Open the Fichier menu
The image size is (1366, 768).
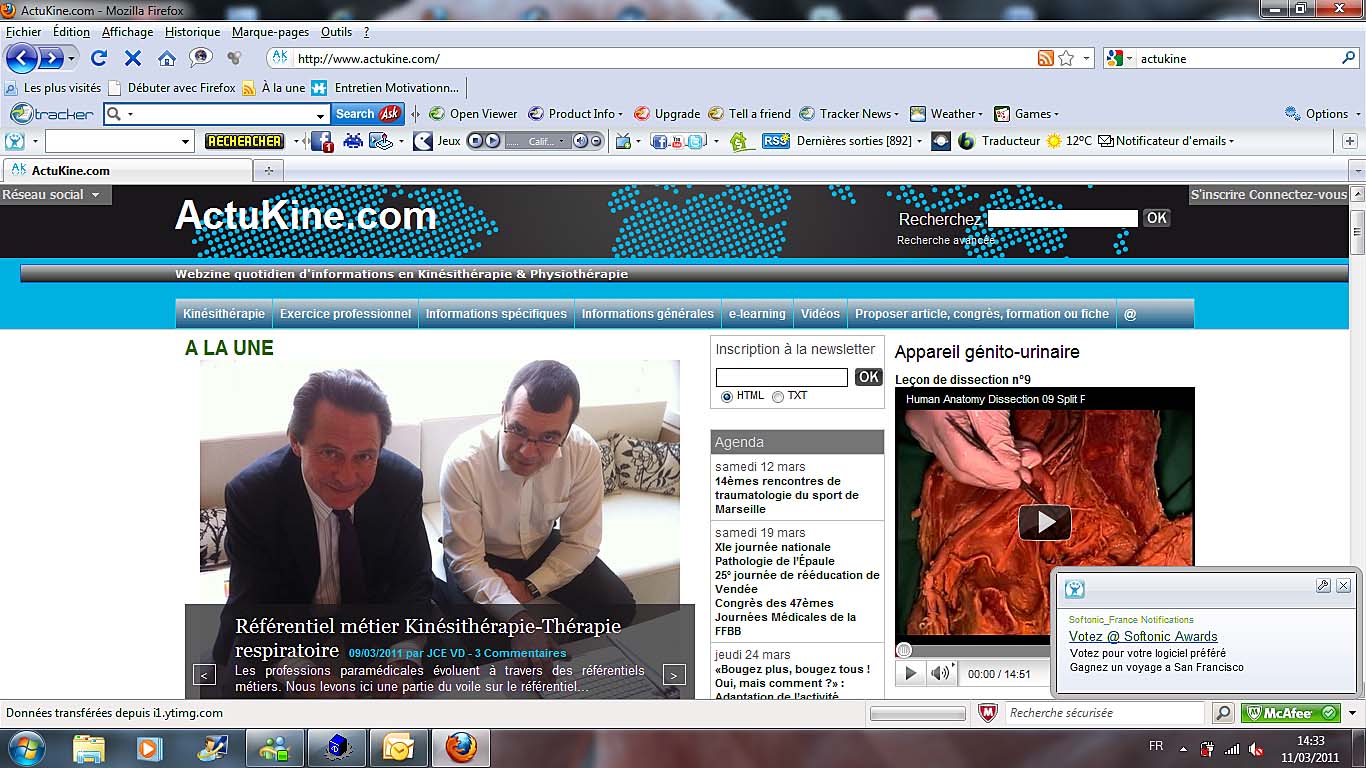24,32
